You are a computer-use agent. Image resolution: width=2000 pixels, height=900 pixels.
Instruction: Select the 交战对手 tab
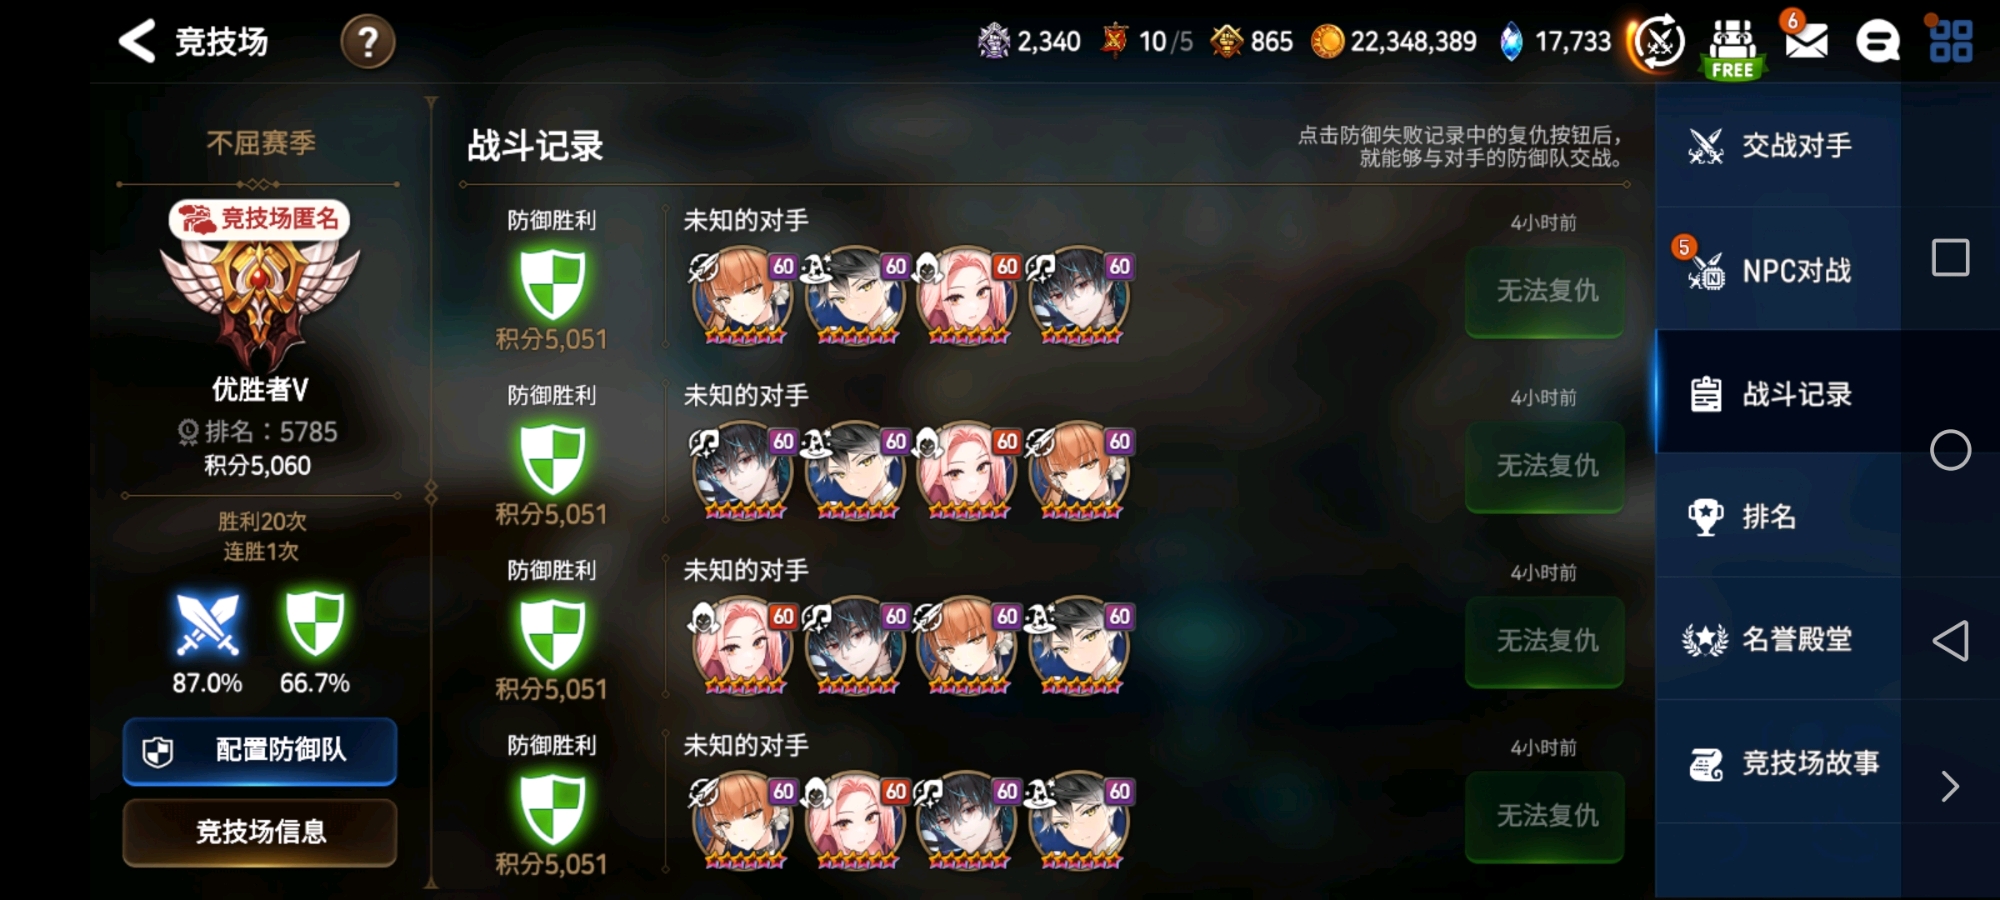pyautogui.click(x=1778, y=146)
